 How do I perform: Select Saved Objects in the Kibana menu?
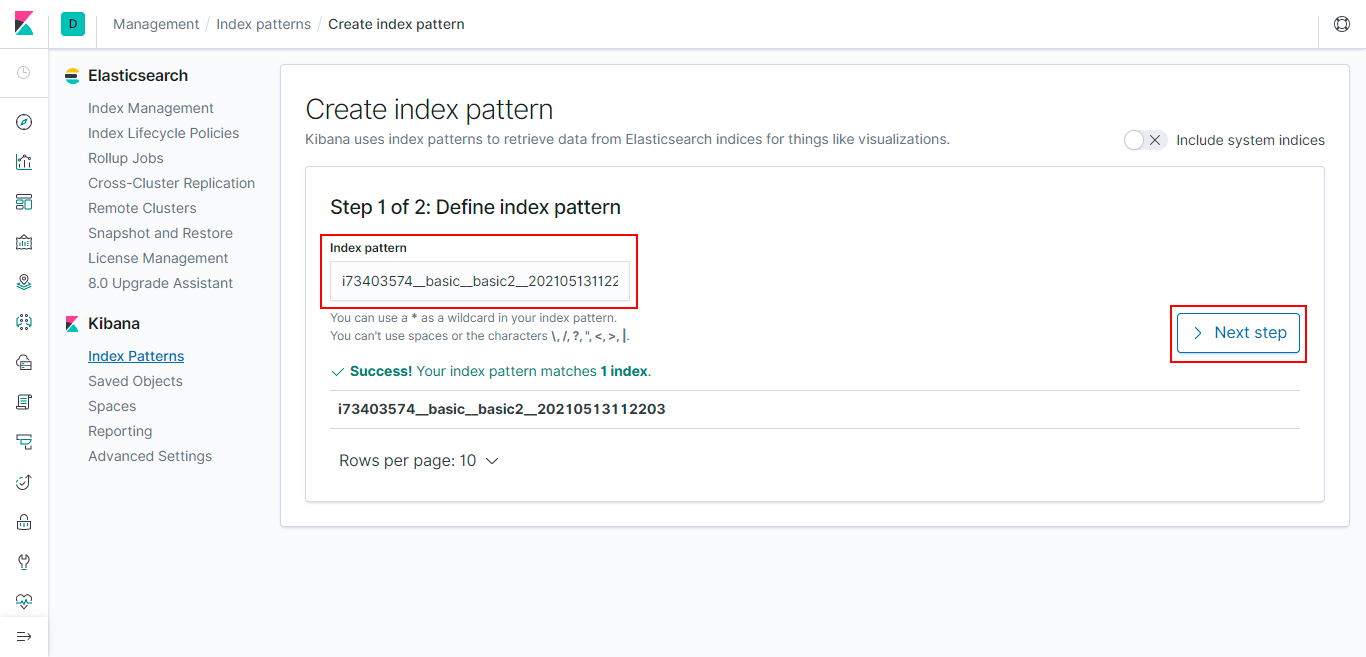[135, 381]
